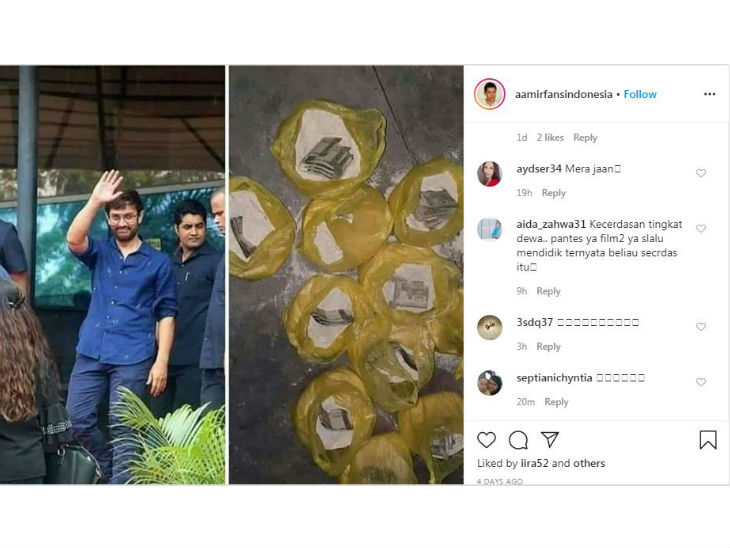Screen dimensions: 730x548
Task: Like aydser34's comment
Action: (x=700, y=173)
